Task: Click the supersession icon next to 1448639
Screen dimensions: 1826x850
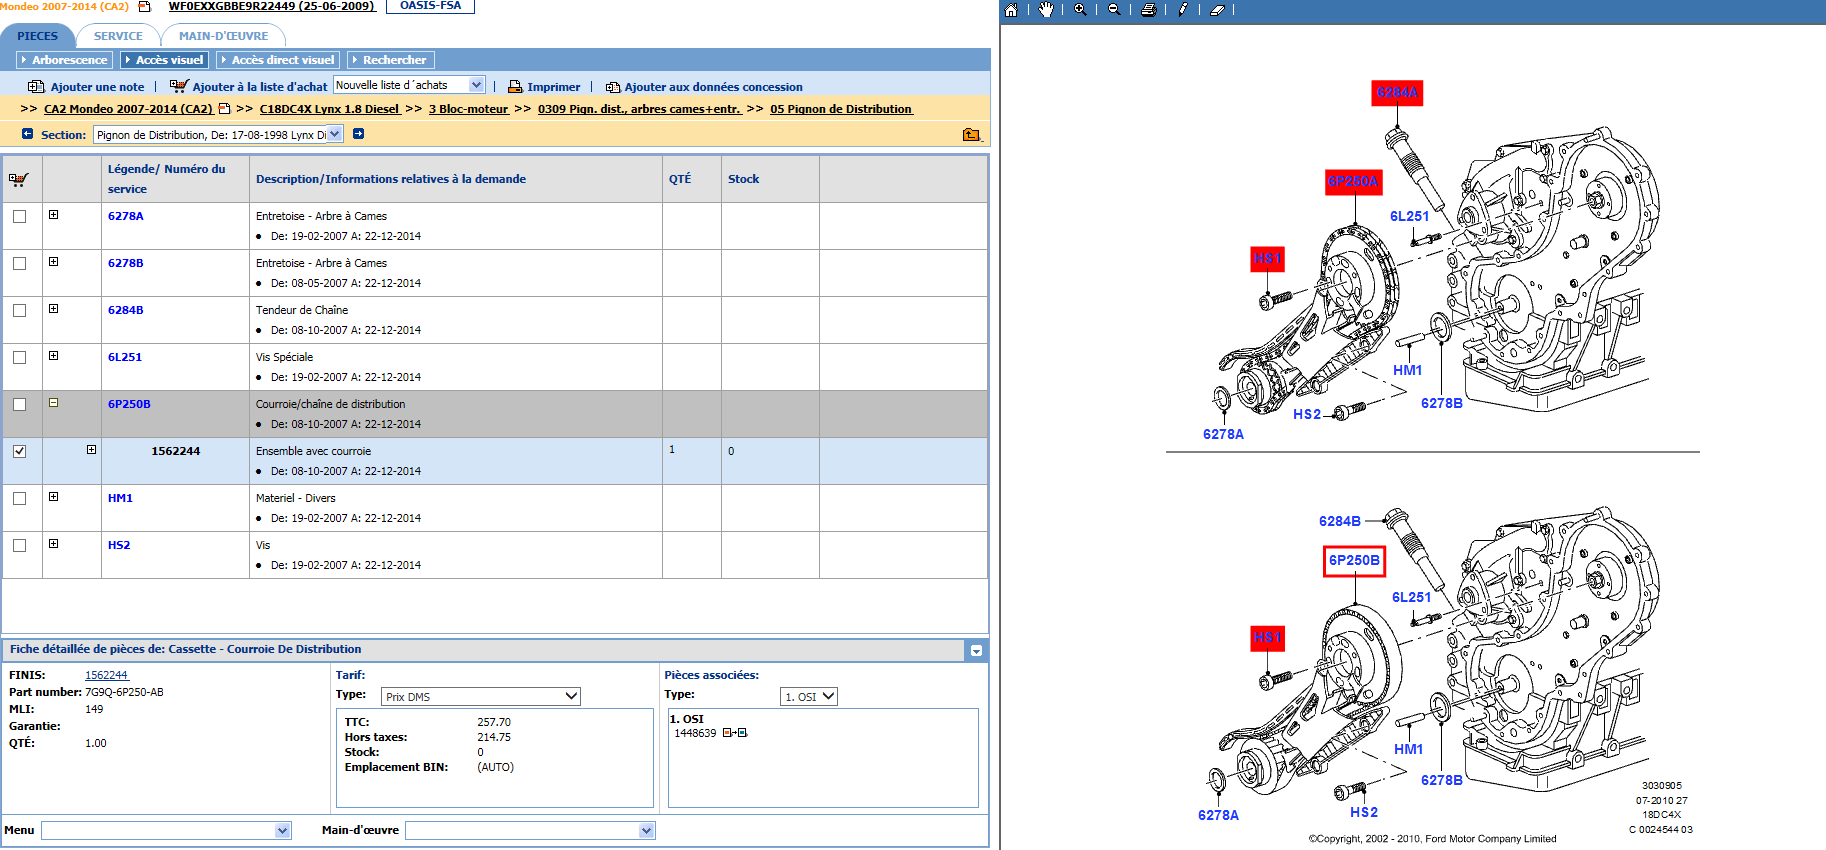Action: [735, 733]
